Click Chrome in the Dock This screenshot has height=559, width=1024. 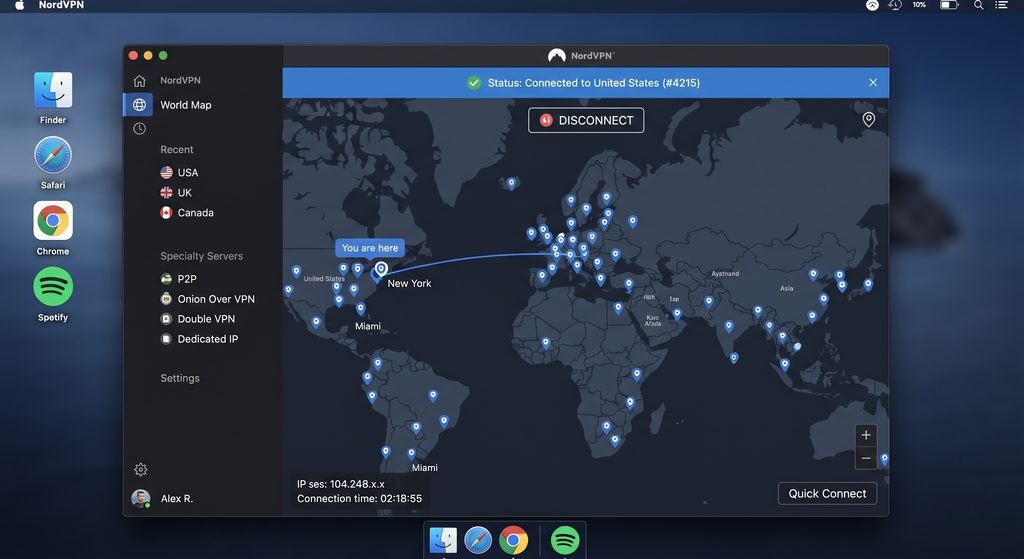click(x=513, y=540)
